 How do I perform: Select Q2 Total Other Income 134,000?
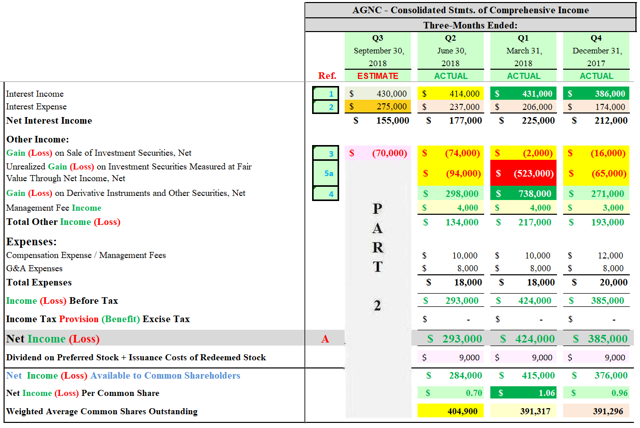450,222
